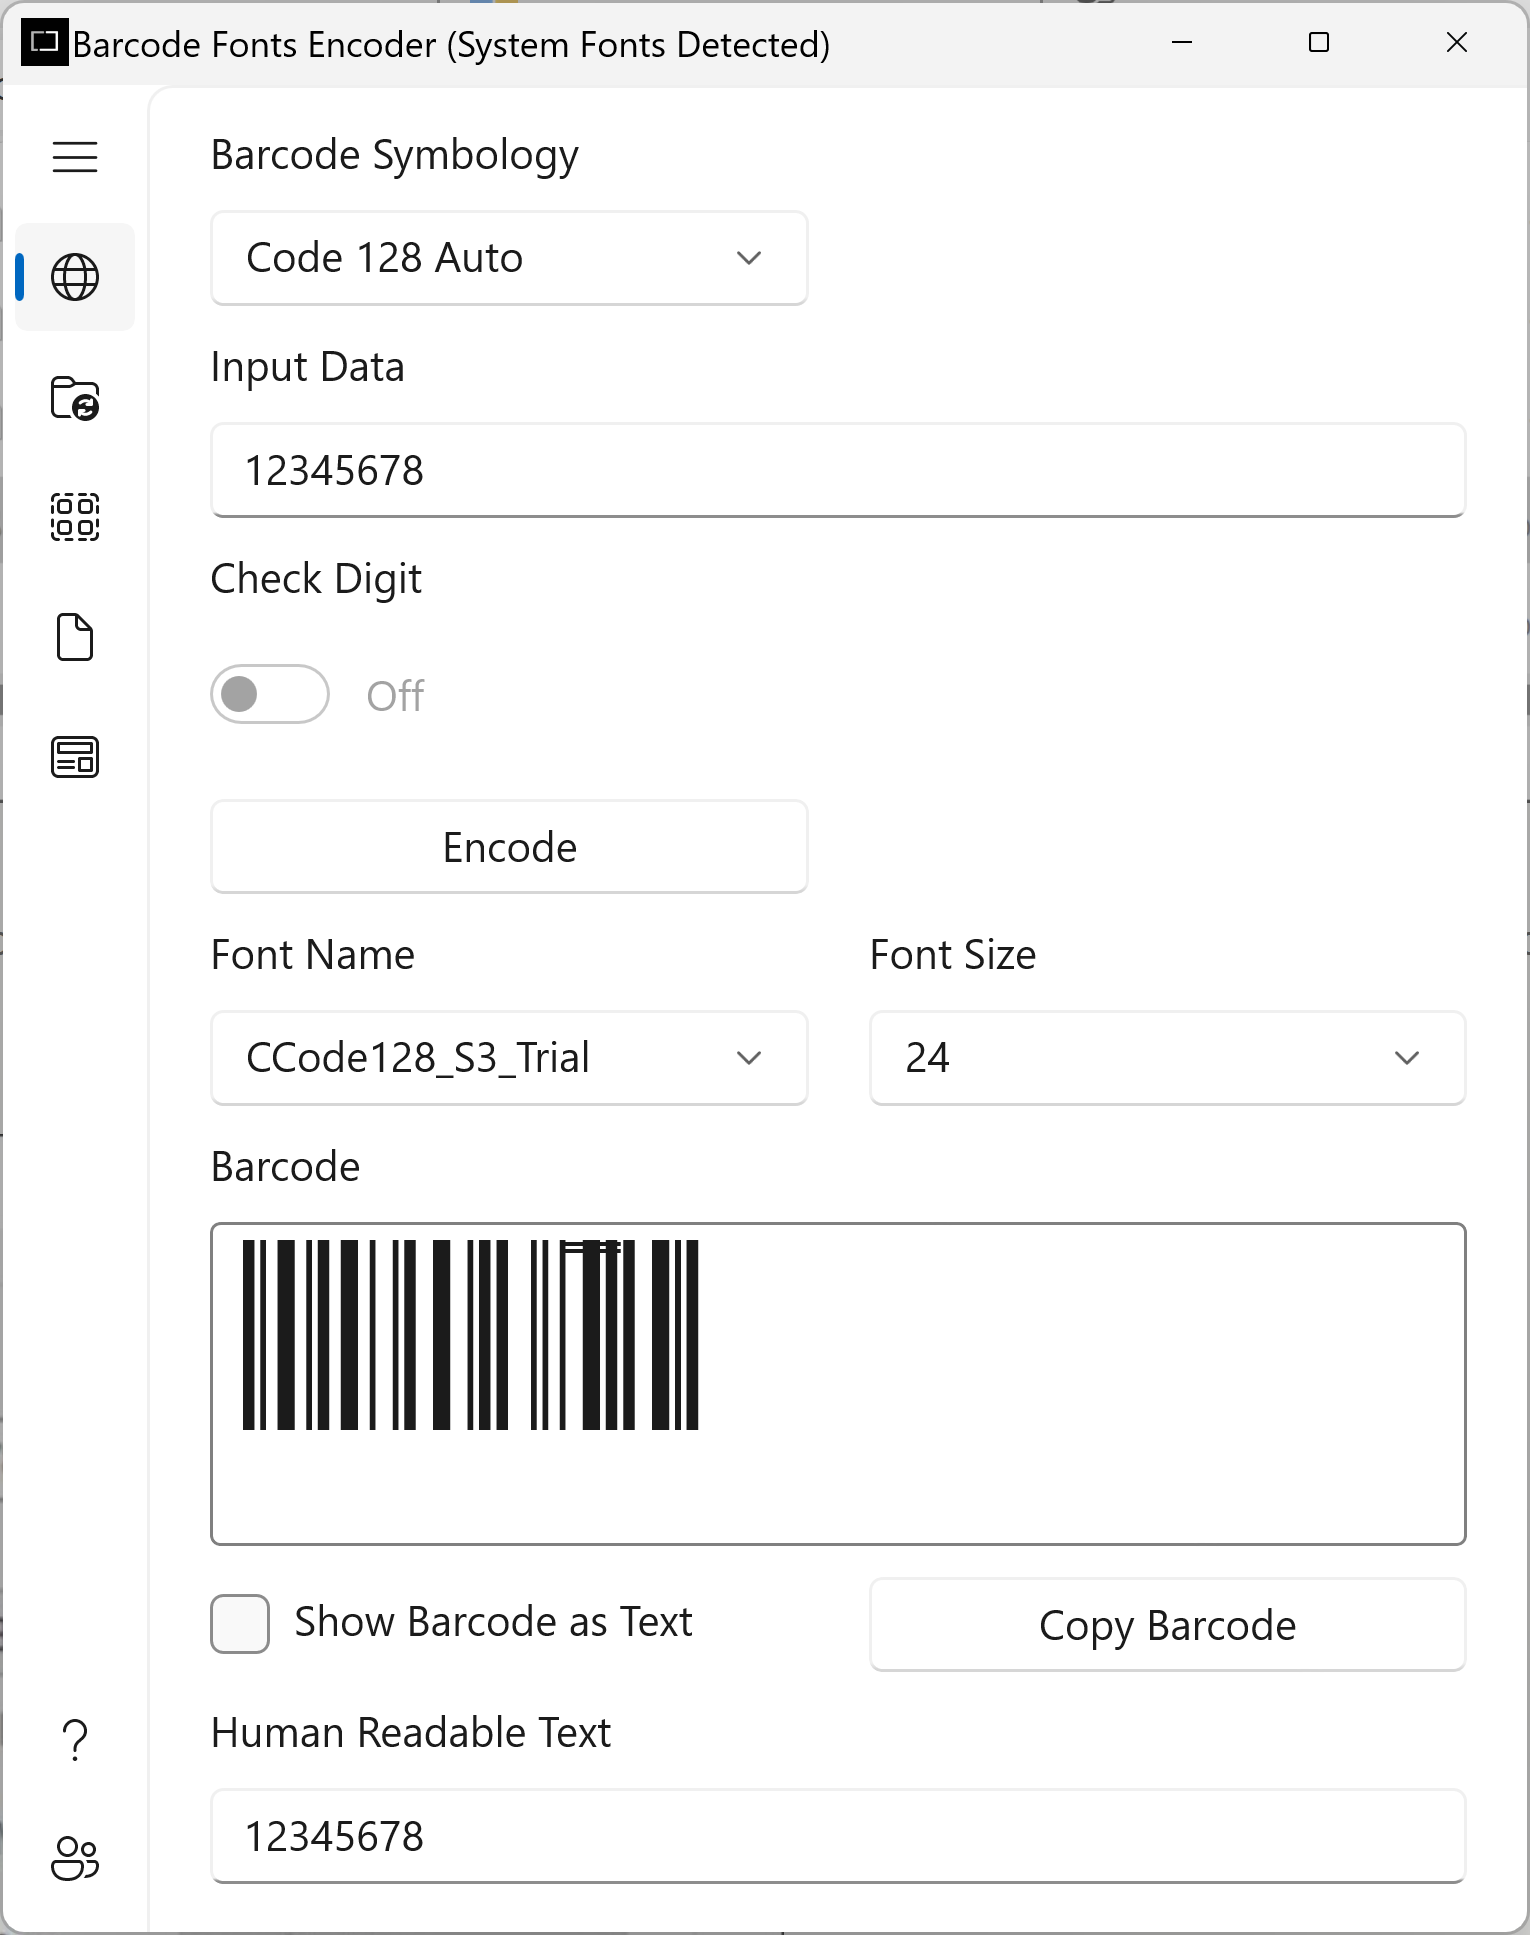
Task: Open the people accounts sidebar icon
Action: [x=75, y=1859]
